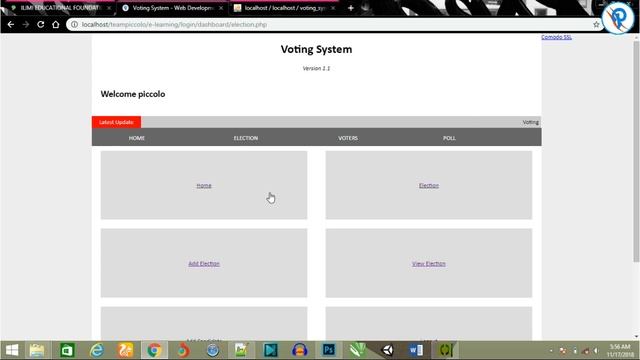Screen dimensions: 640x360
Task: Close the Voting System browser tab
Action: (221, 8)
